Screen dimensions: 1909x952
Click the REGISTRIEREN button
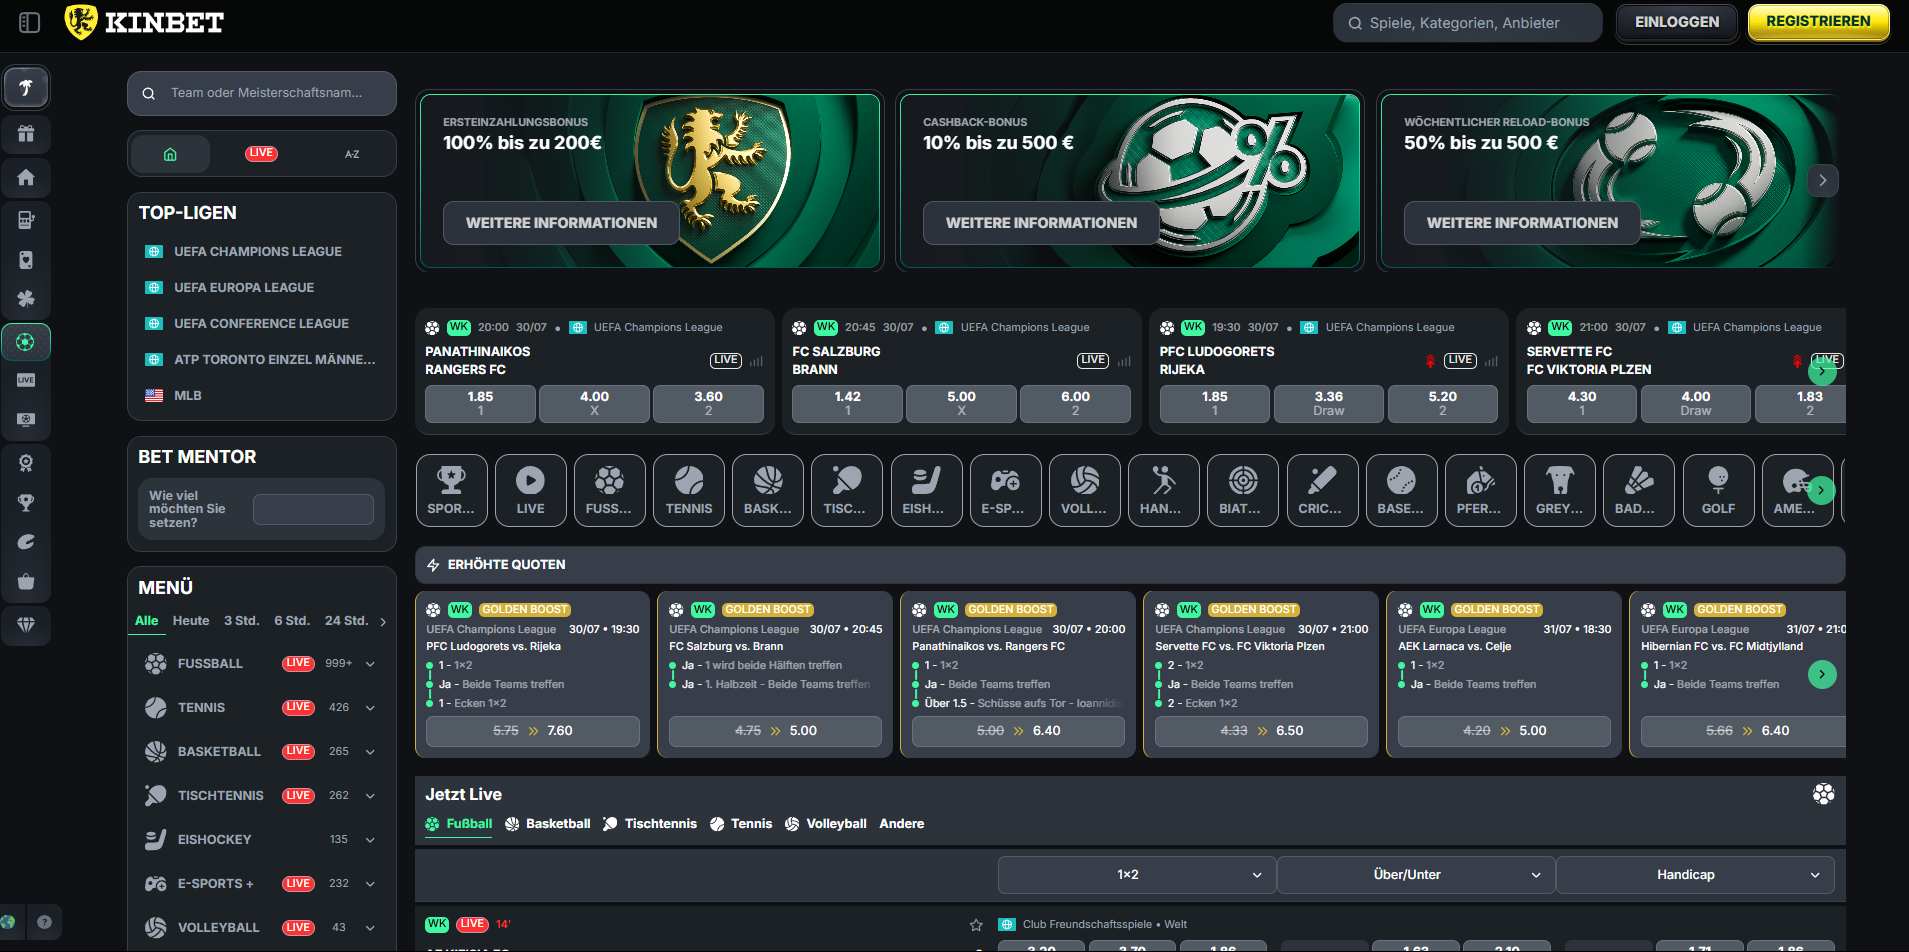pos(1818,22)
